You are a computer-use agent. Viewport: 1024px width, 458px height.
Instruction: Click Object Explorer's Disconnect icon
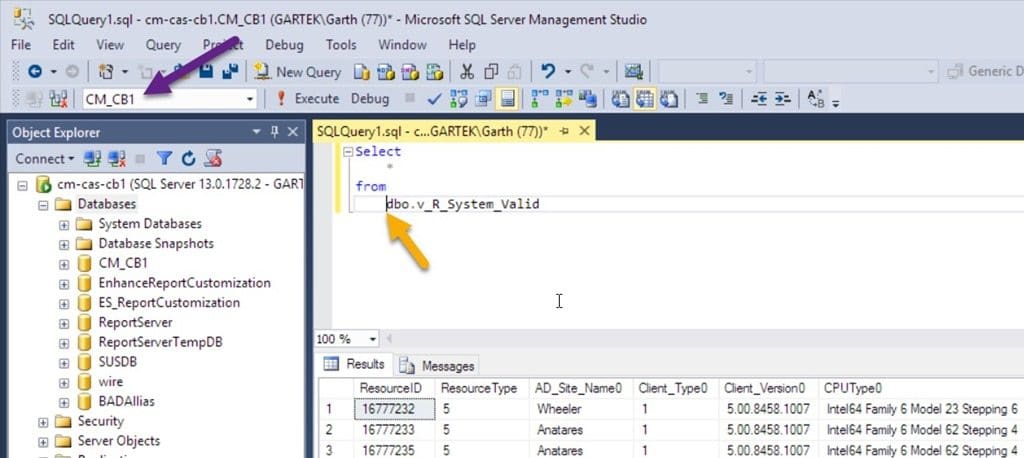[x=117, y=158]
